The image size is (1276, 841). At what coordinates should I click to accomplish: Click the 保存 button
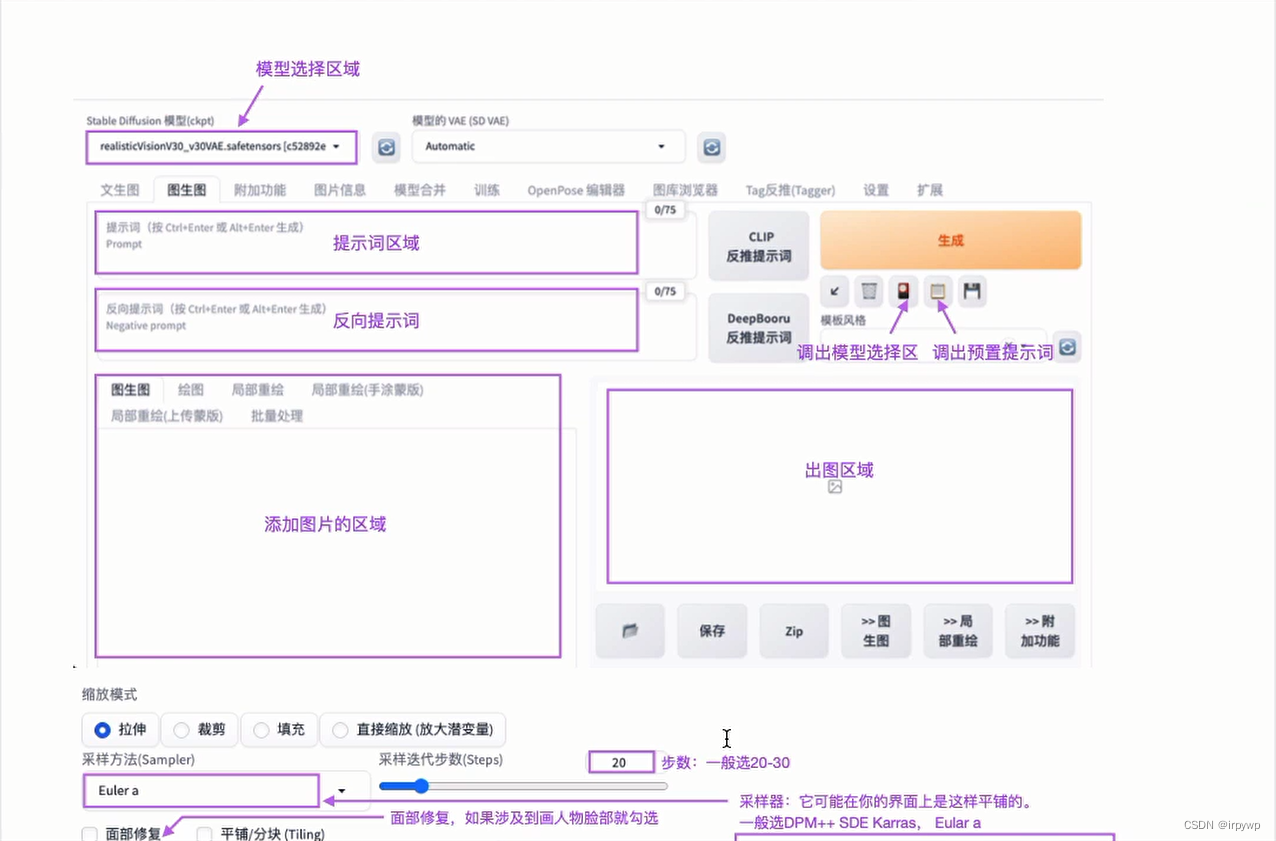click(x=712, y=631)
